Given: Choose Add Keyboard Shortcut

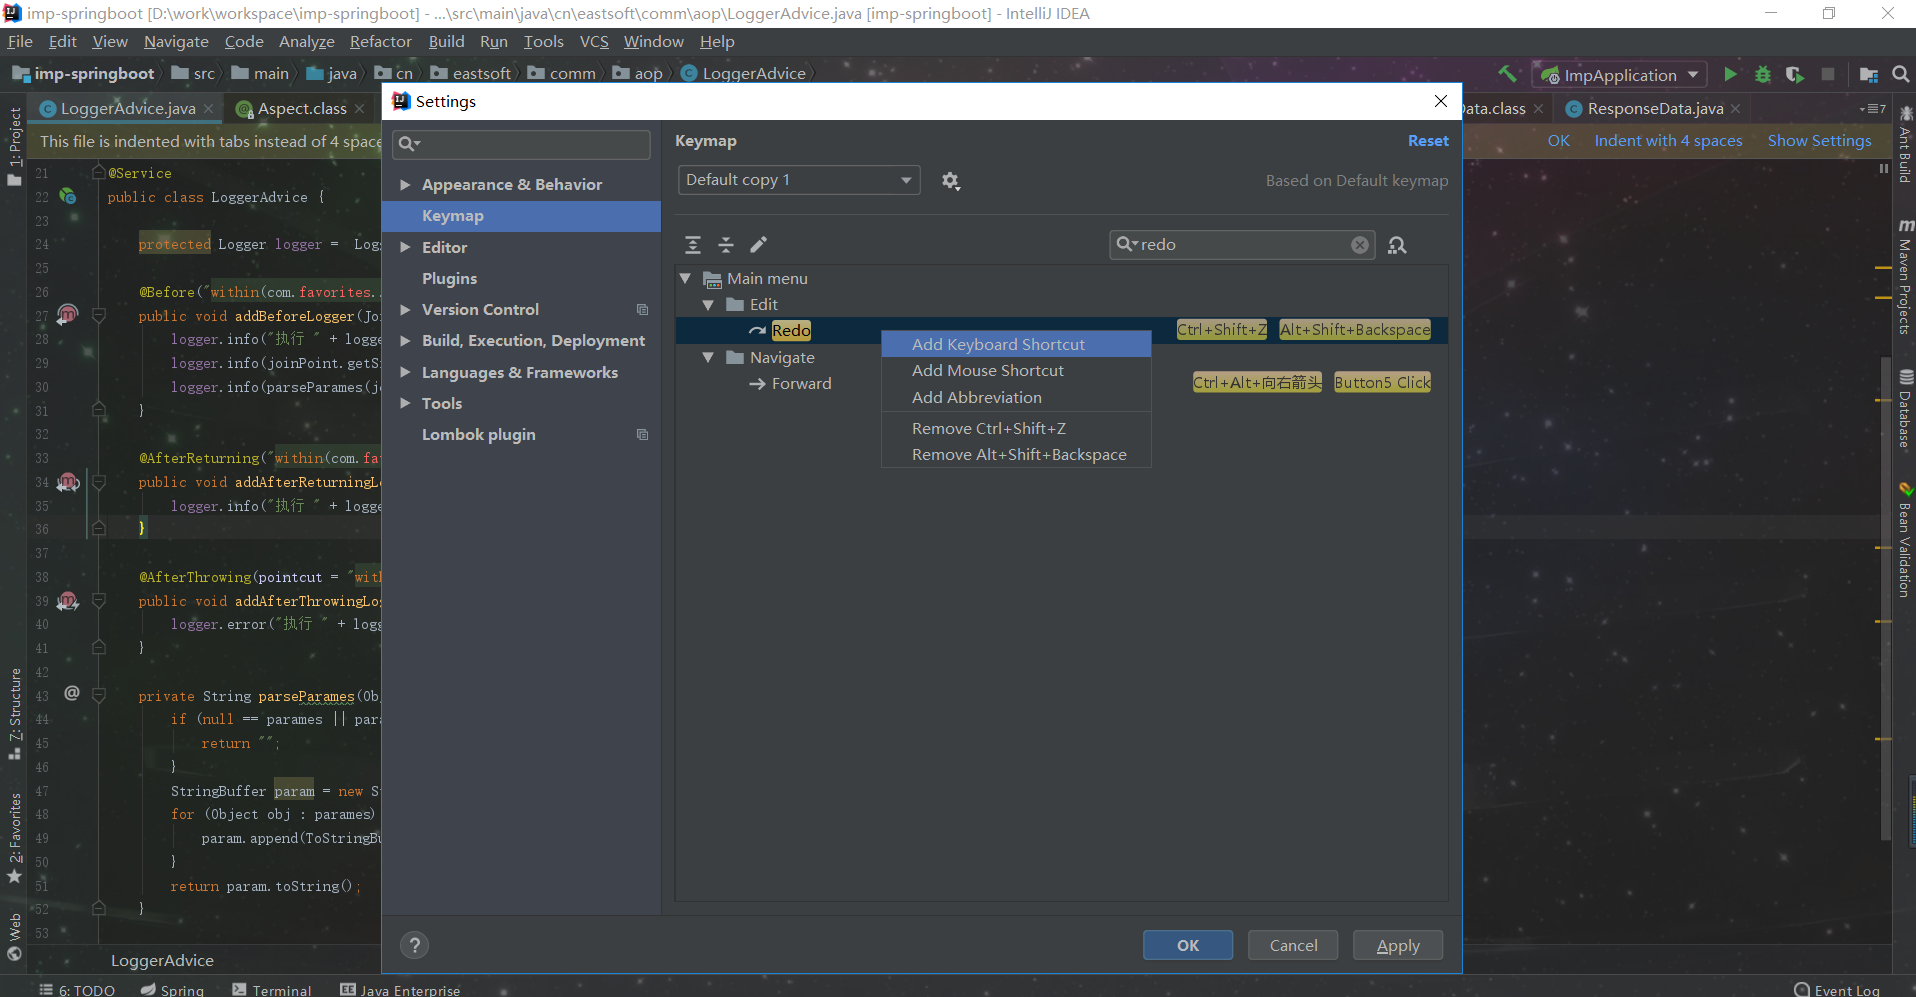Looking at the screenshot, I should click(x=1016, y=344).
